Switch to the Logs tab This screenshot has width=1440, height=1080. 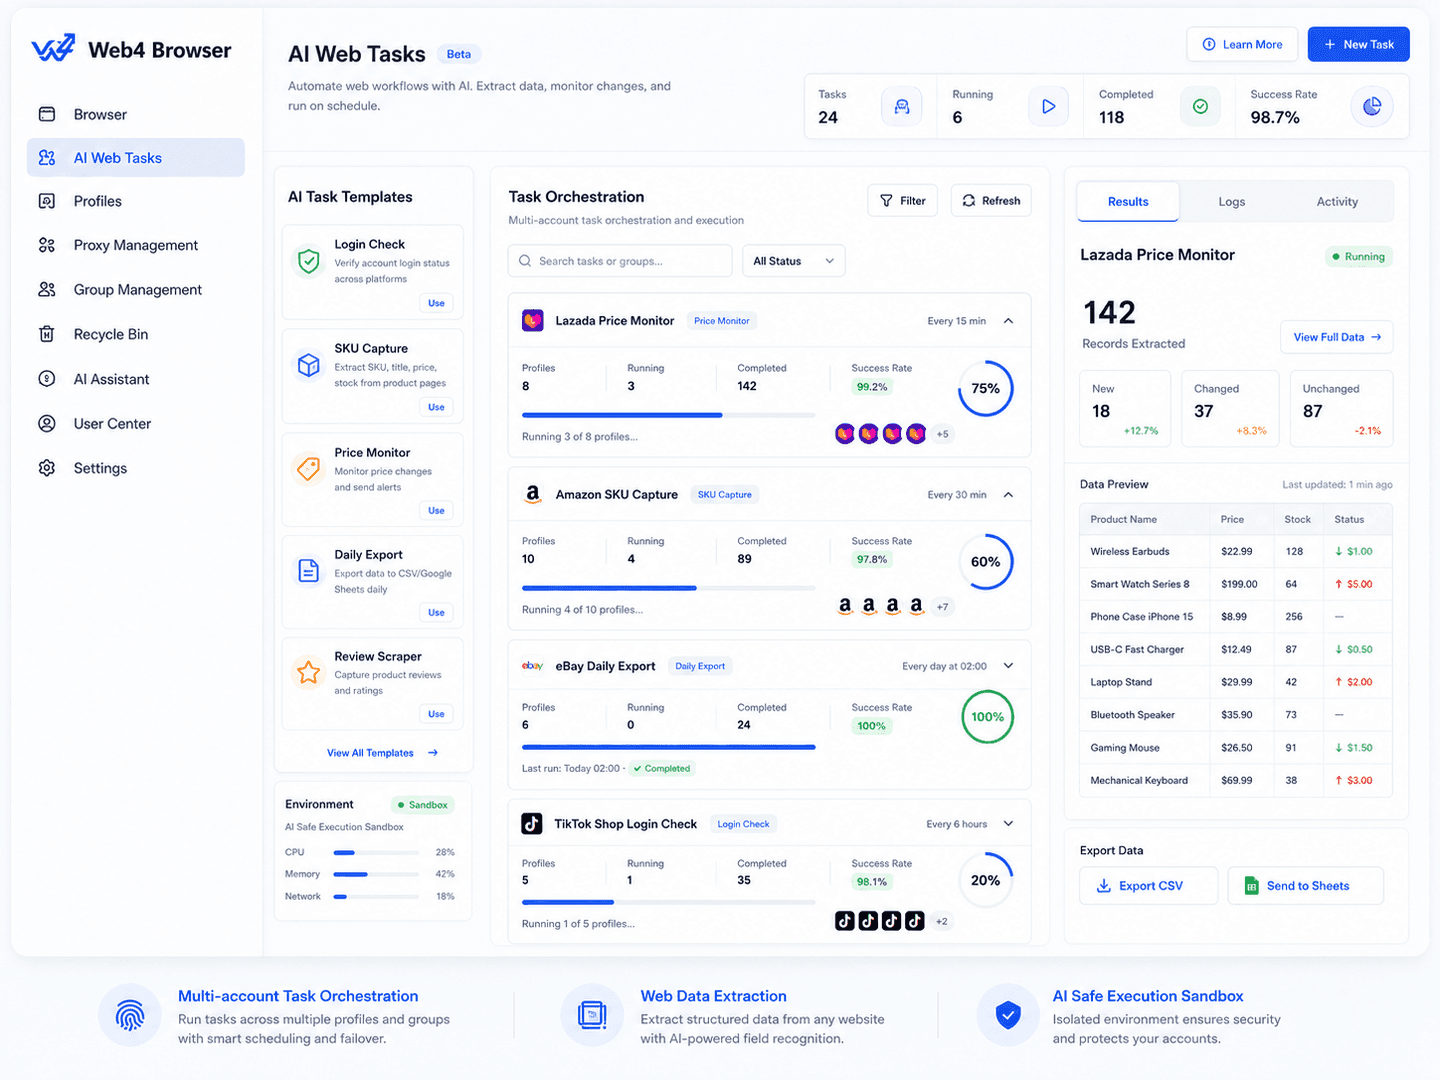click(1232, 202)
